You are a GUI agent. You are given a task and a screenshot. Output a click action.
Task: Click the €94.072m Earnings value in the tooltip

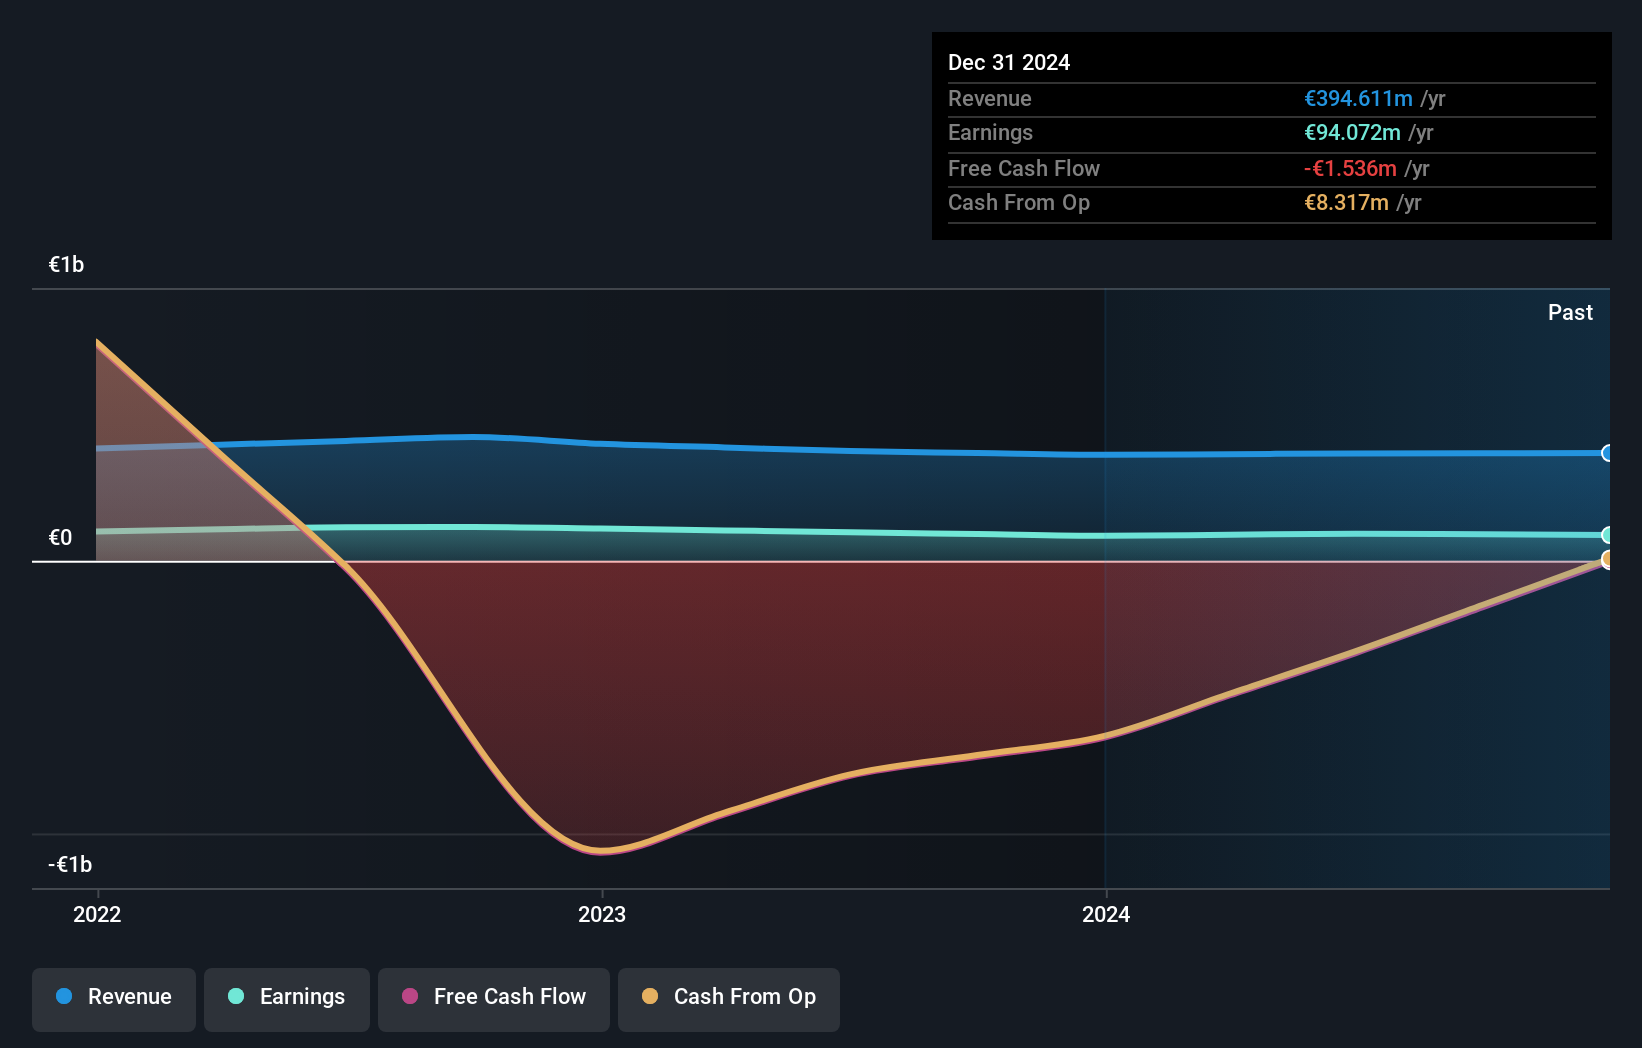pyautogui.click(x=1352, y=133)
